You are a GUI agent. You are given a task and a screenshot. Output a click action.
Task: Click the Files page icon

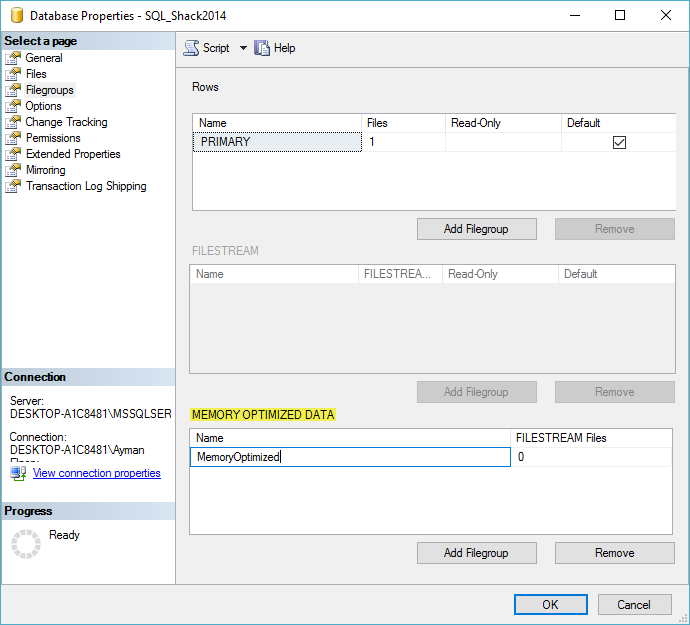[x=13, y=74]
